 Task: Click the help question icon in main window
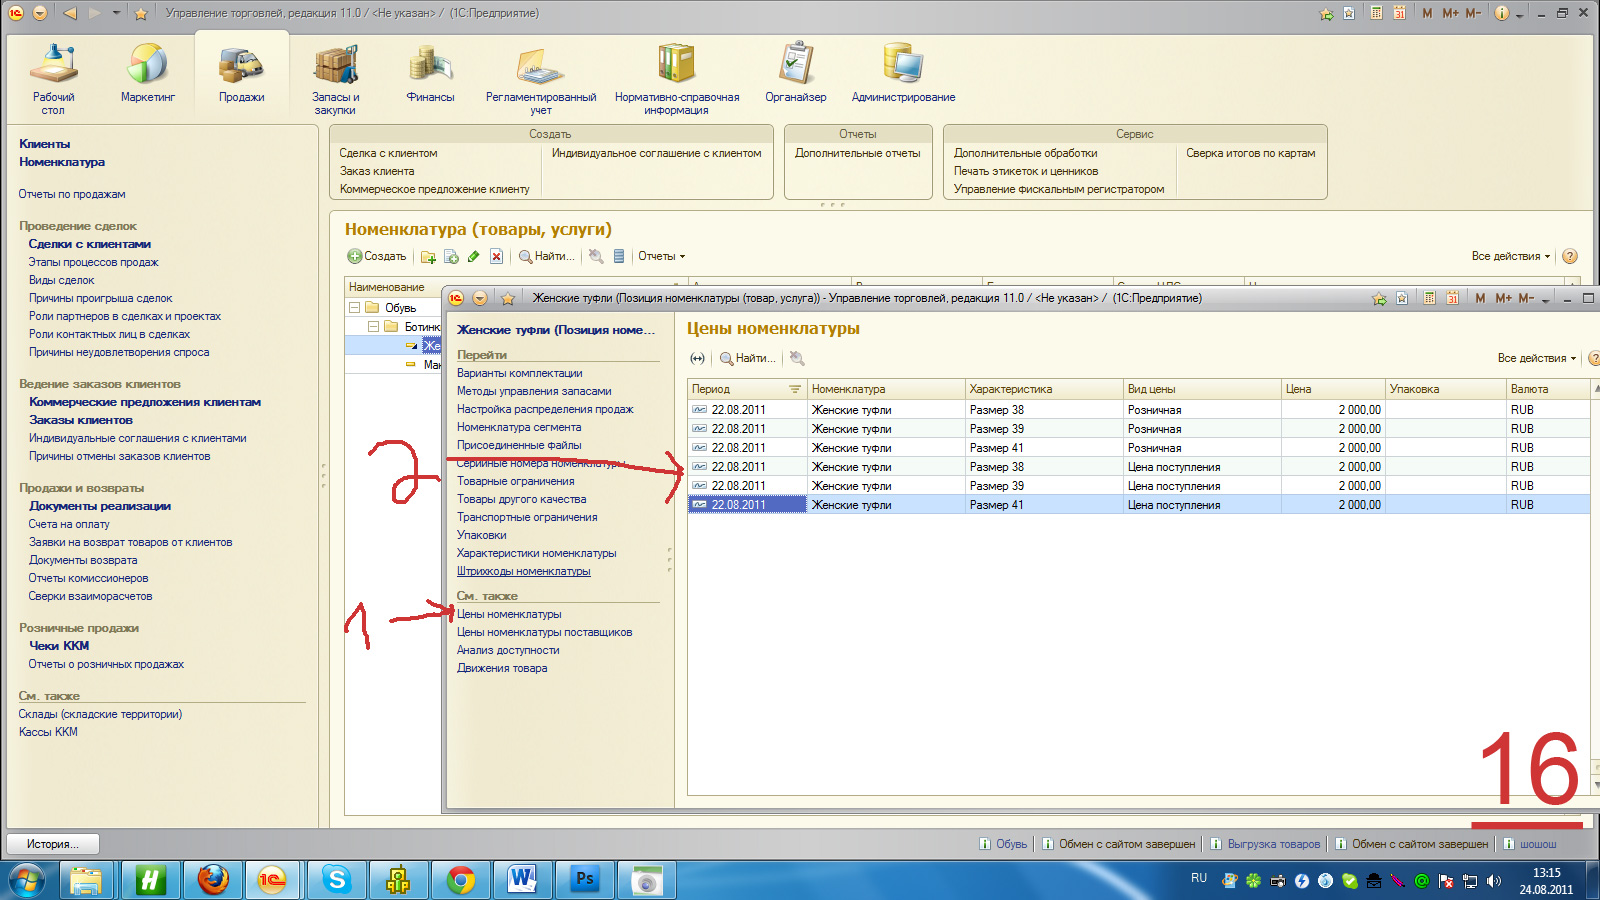pyautogui.click(x=1570, y=256)
